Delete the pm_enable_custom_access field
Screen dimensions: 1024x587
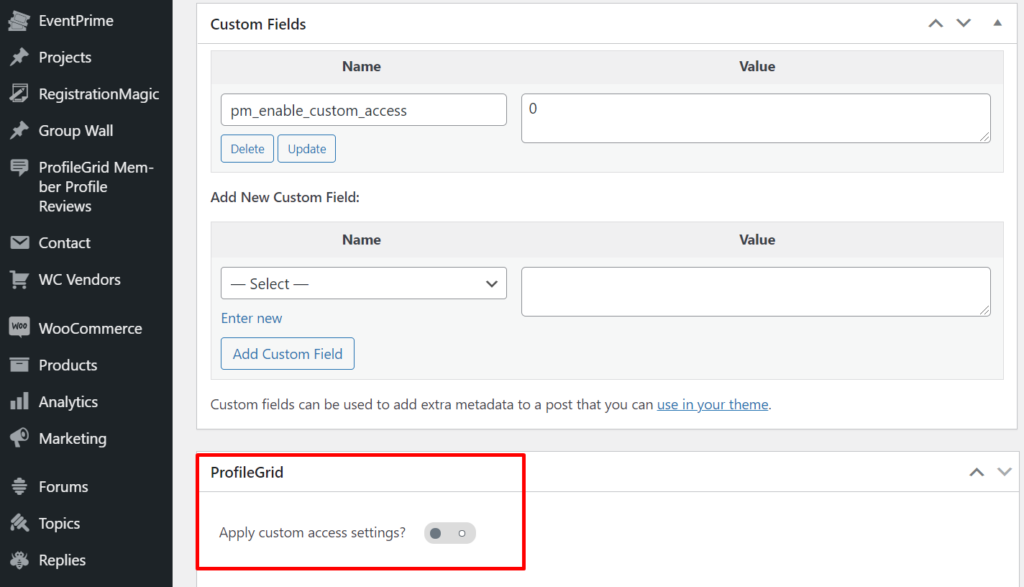pyautogui.click(x=247, y=148)
